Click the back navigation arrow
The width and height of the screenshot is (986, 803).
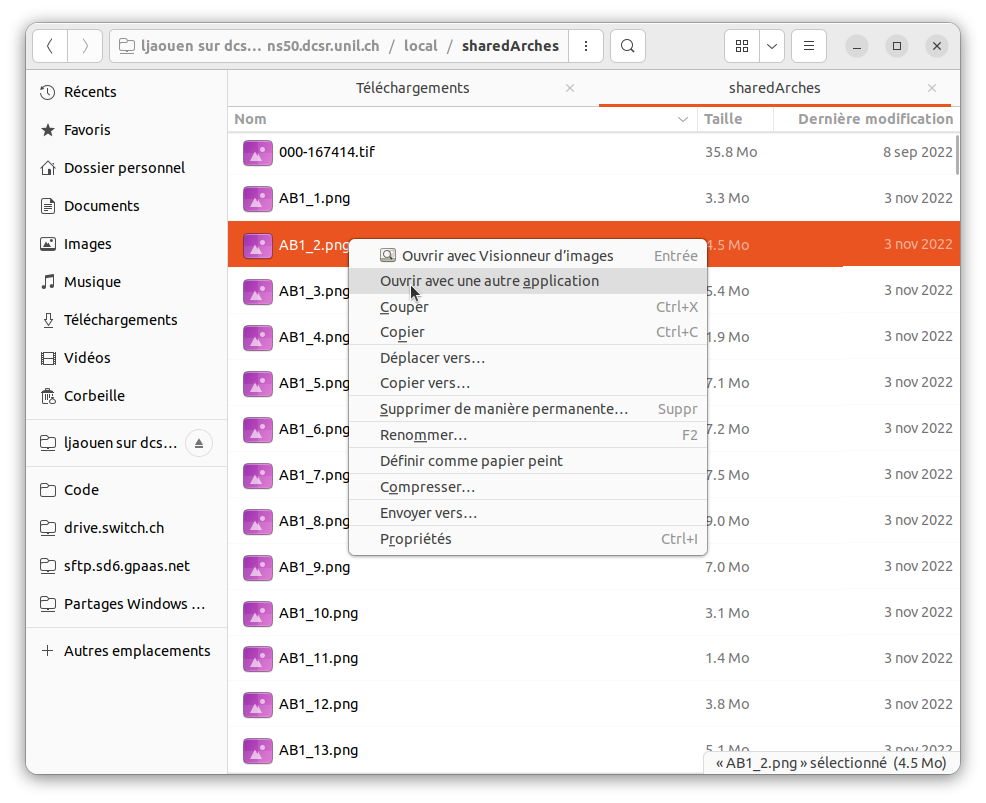[x=50, y=46]
